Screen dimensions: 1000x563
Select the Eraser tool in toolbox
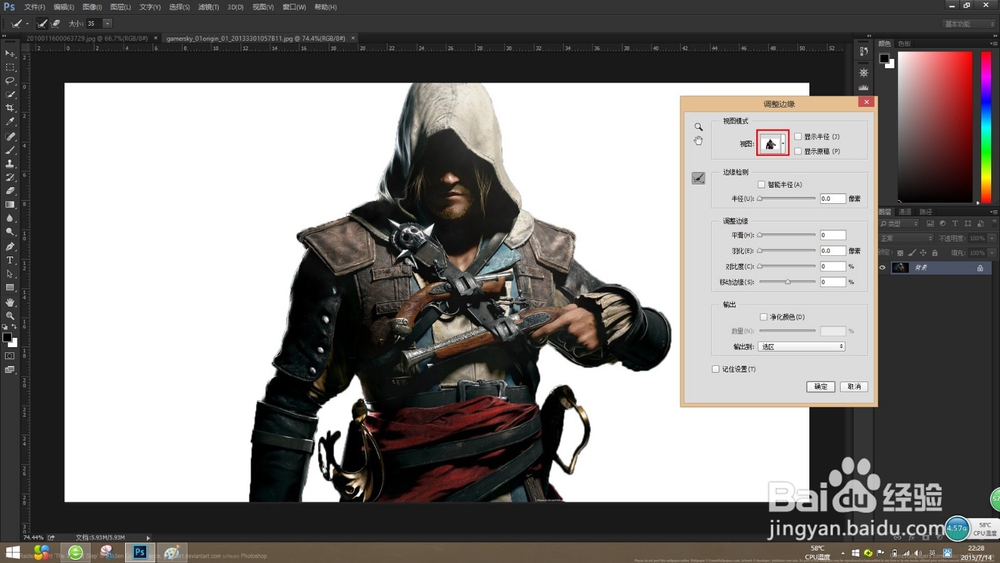tap(10, 191)
